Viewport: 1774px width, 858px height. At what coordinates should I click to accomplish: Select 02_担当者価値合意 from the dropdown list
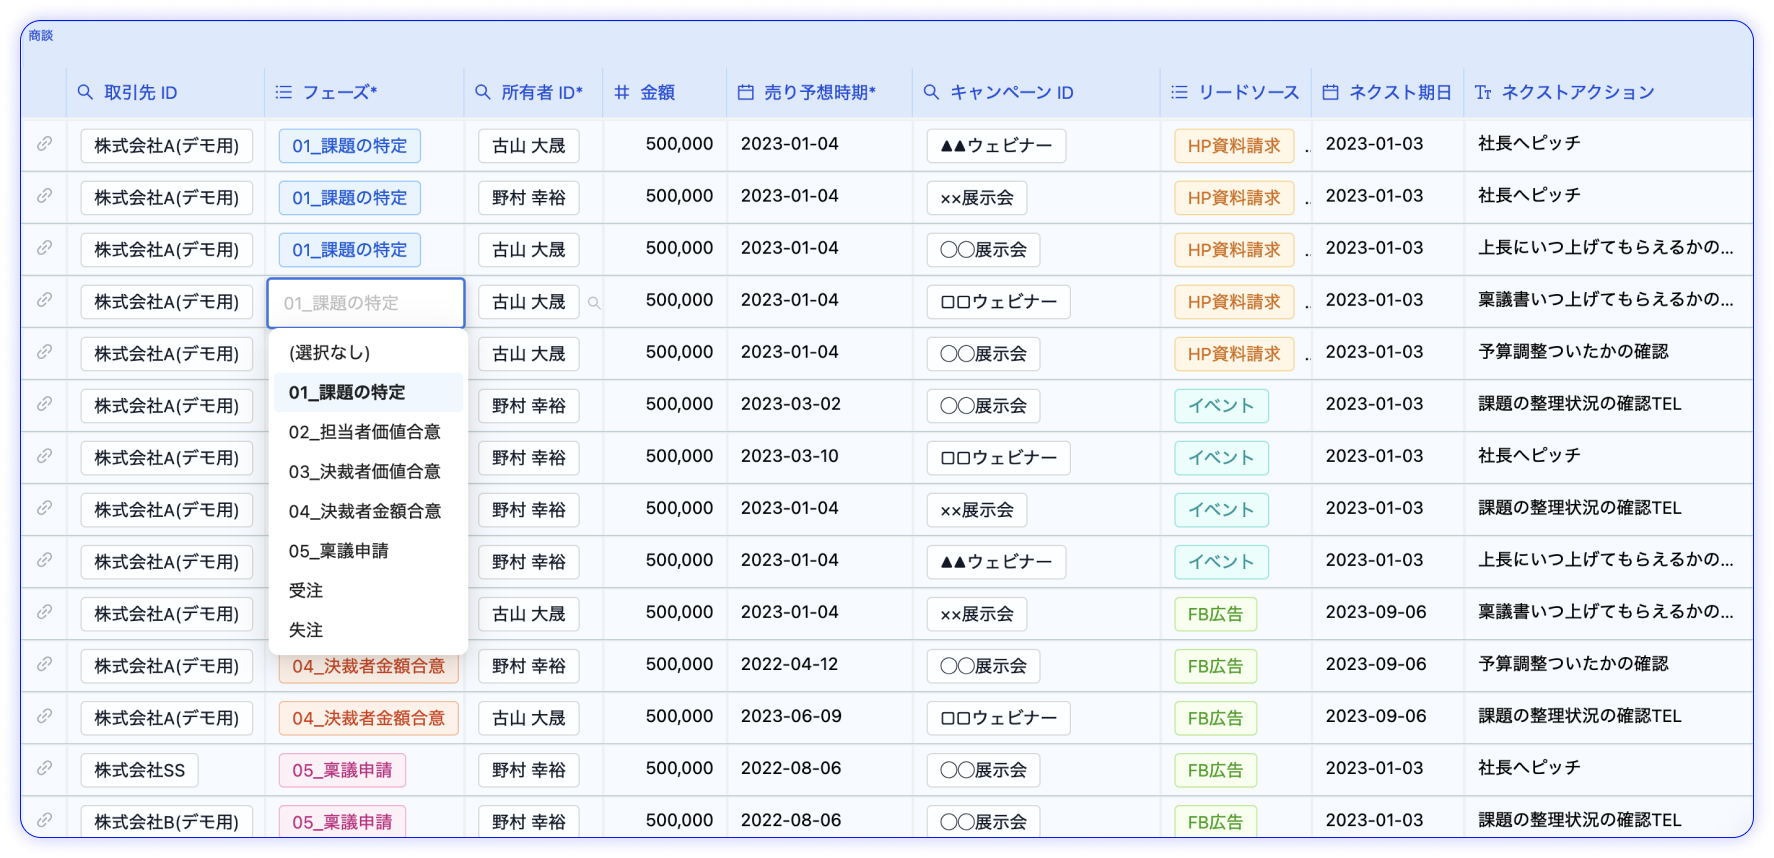tap(368, 432)
